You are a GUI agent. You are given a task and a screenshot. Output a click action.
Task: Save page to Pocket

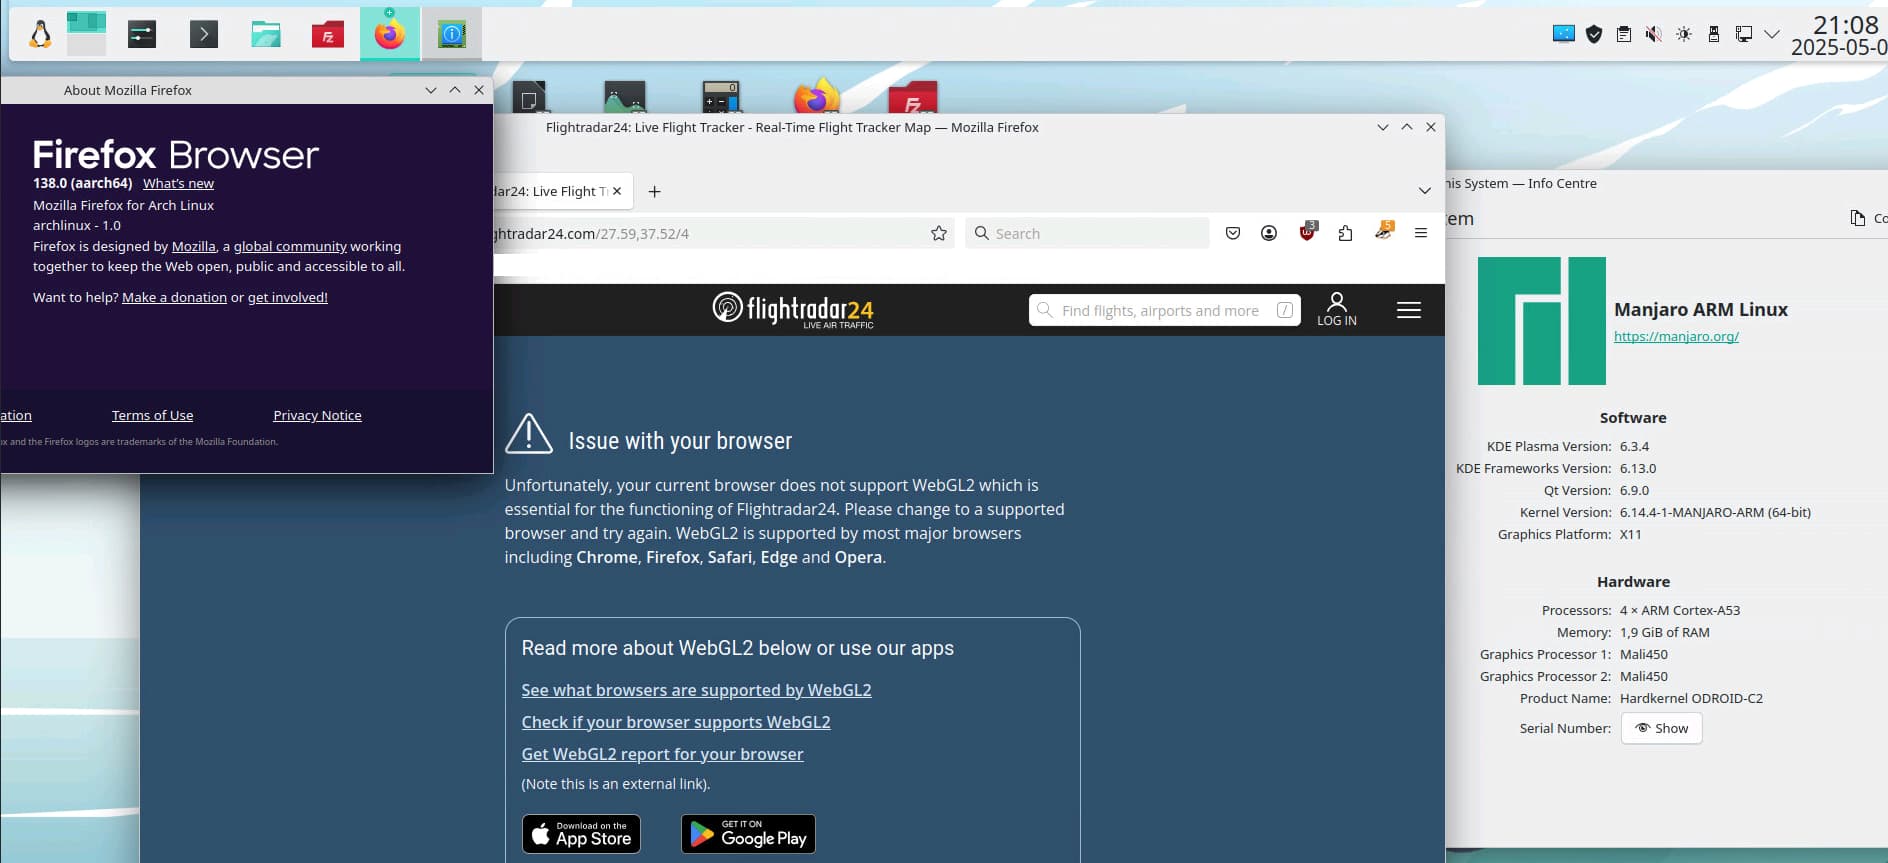1233,233
